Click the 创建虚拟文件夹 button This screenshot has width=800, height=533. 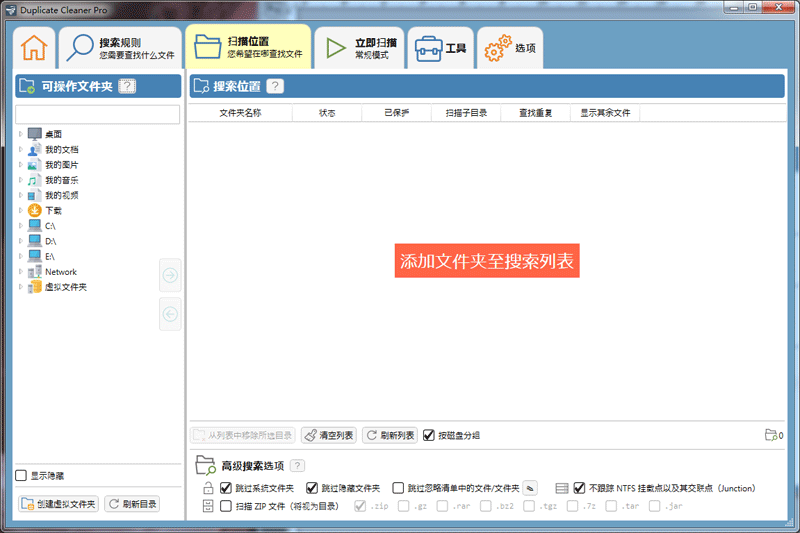pyautogui.click(x=58, y=504)
